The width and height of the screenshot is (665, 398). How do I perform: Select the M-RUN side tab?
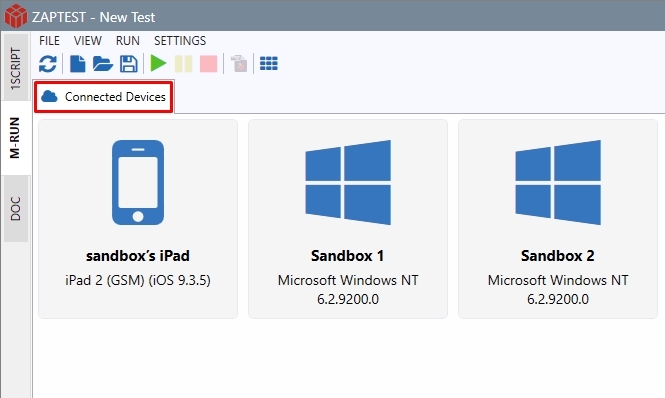pos(16,138)
